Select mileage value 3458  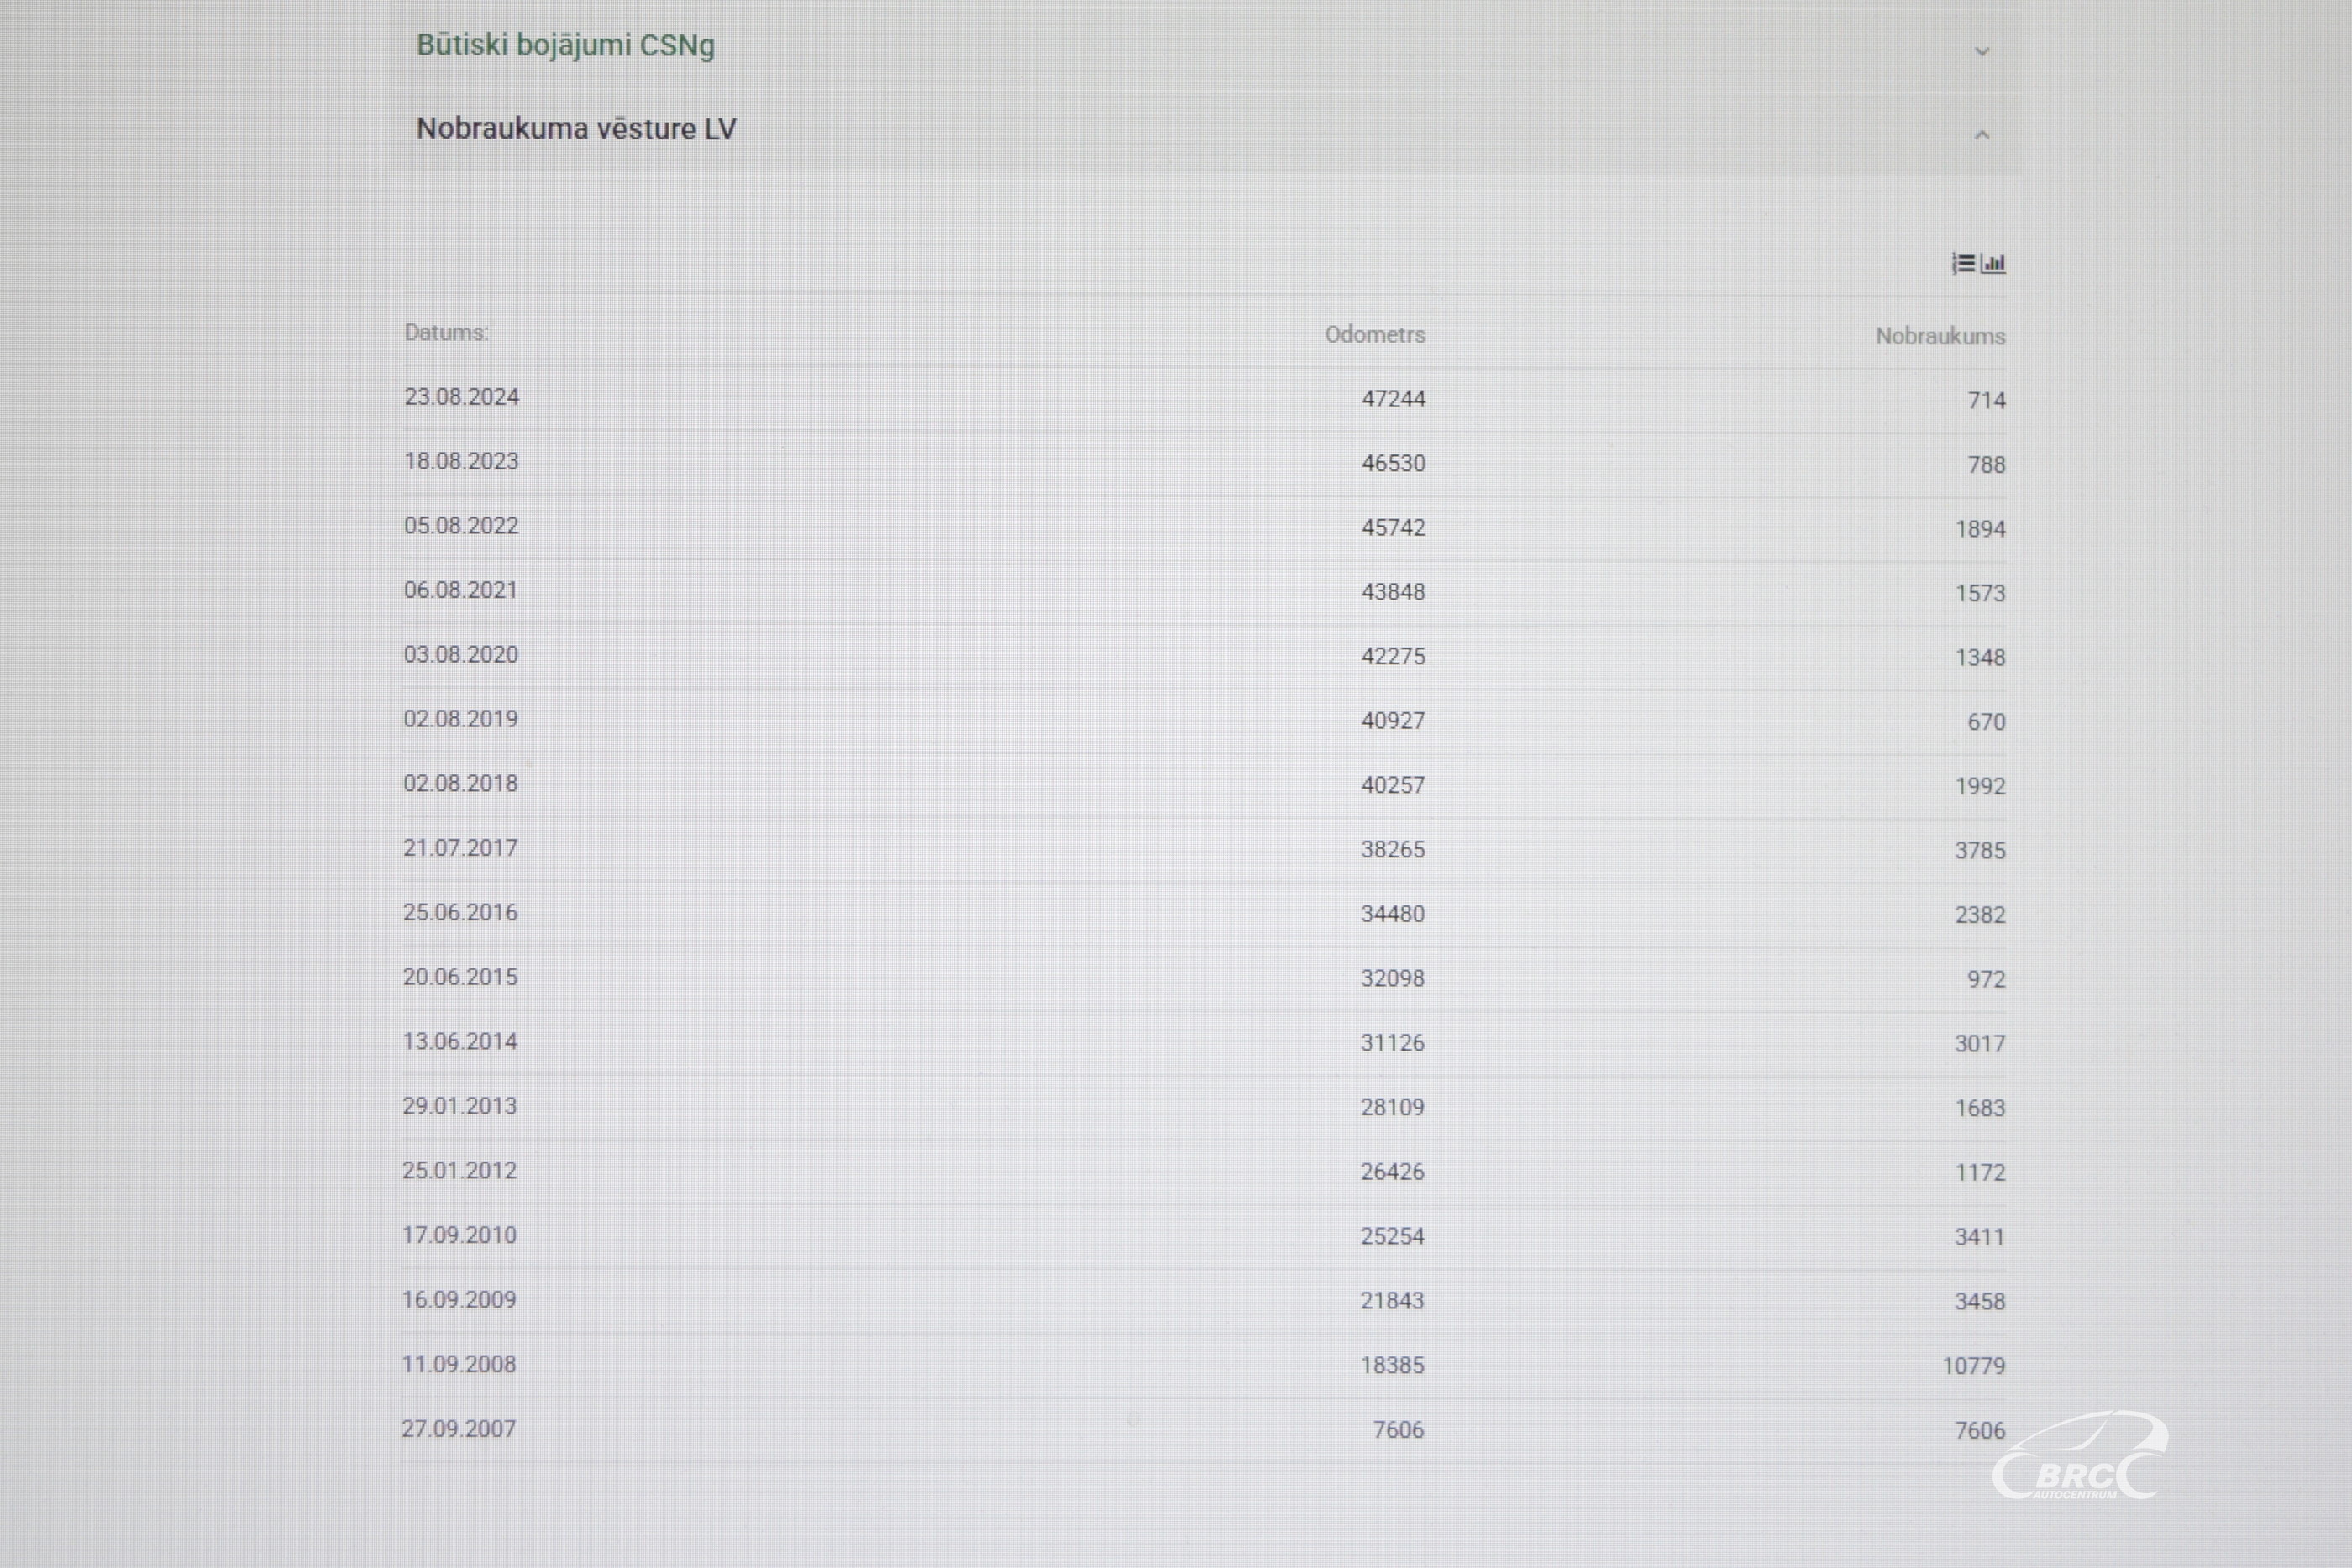click(x=1980, y=1302)
